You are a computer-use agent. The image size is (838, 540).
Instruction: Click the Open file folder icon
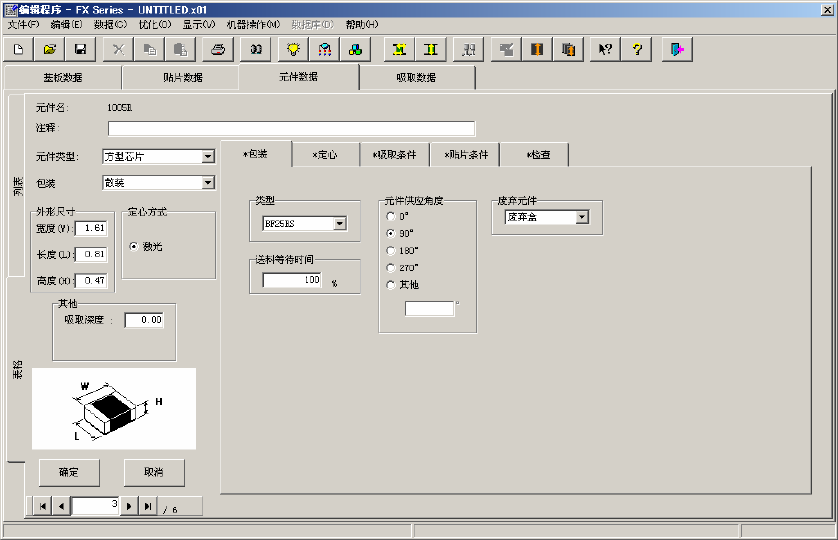tap(49, 48)
